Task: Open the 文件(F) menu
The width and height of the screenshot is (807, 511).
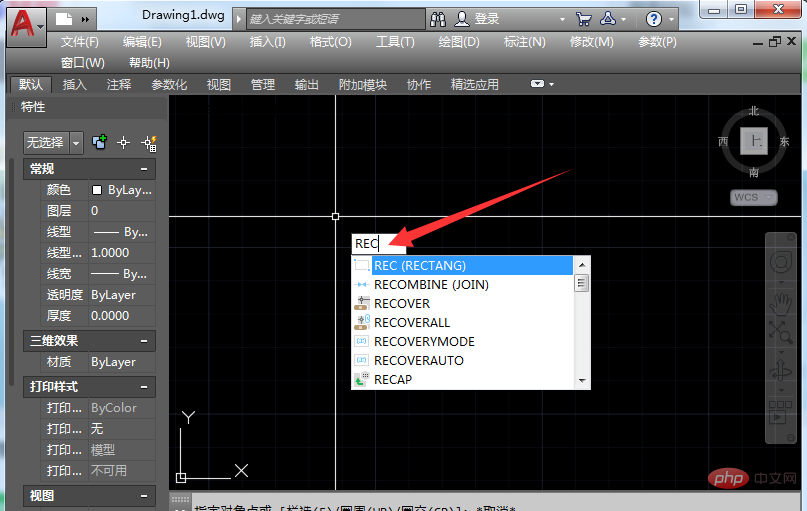Action: 80,42
